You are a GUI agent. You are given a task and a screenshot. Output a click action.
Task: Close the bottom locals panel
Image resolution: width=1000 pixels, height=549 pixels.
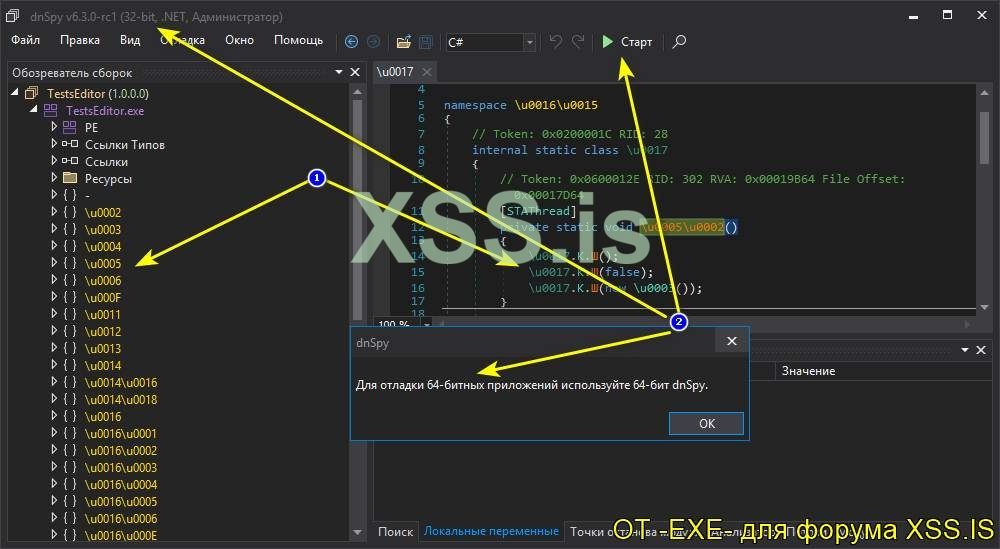[x=981, y=349]
